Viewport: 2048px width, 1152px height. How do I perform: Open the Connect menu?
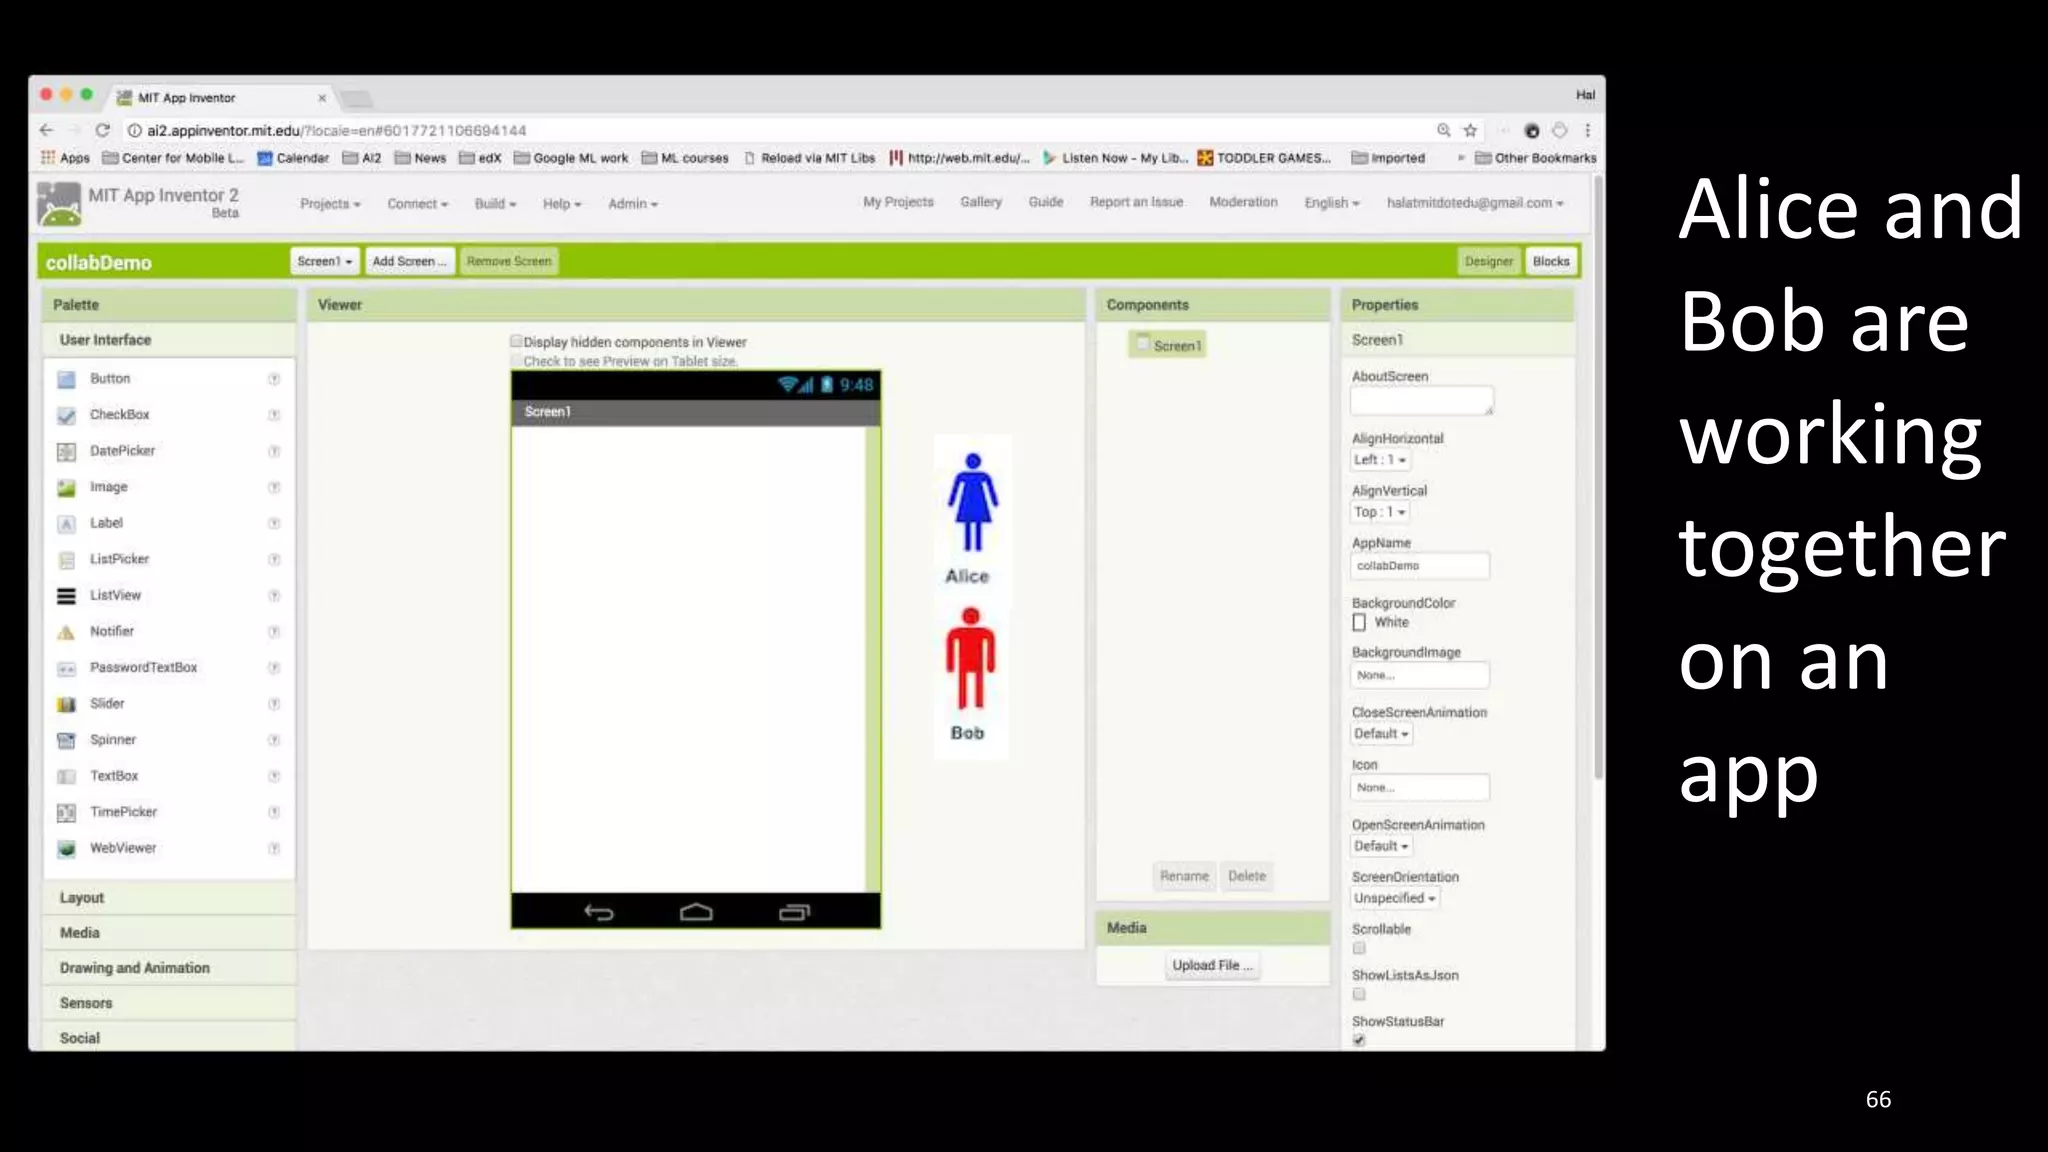[x=418, y=203]
